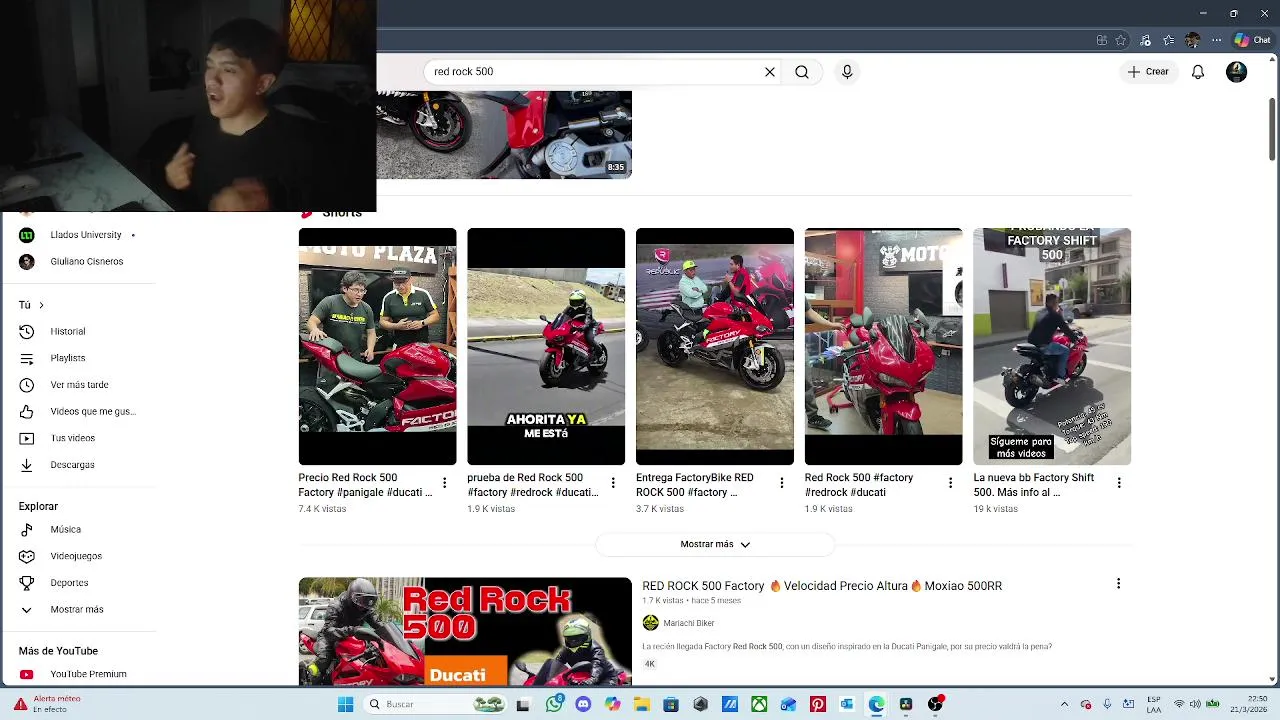This screenshot has height=720, width=1280.
Task: Open options menu for 'La nueva bb Factory Shift' short
Action: [1119, 483]
